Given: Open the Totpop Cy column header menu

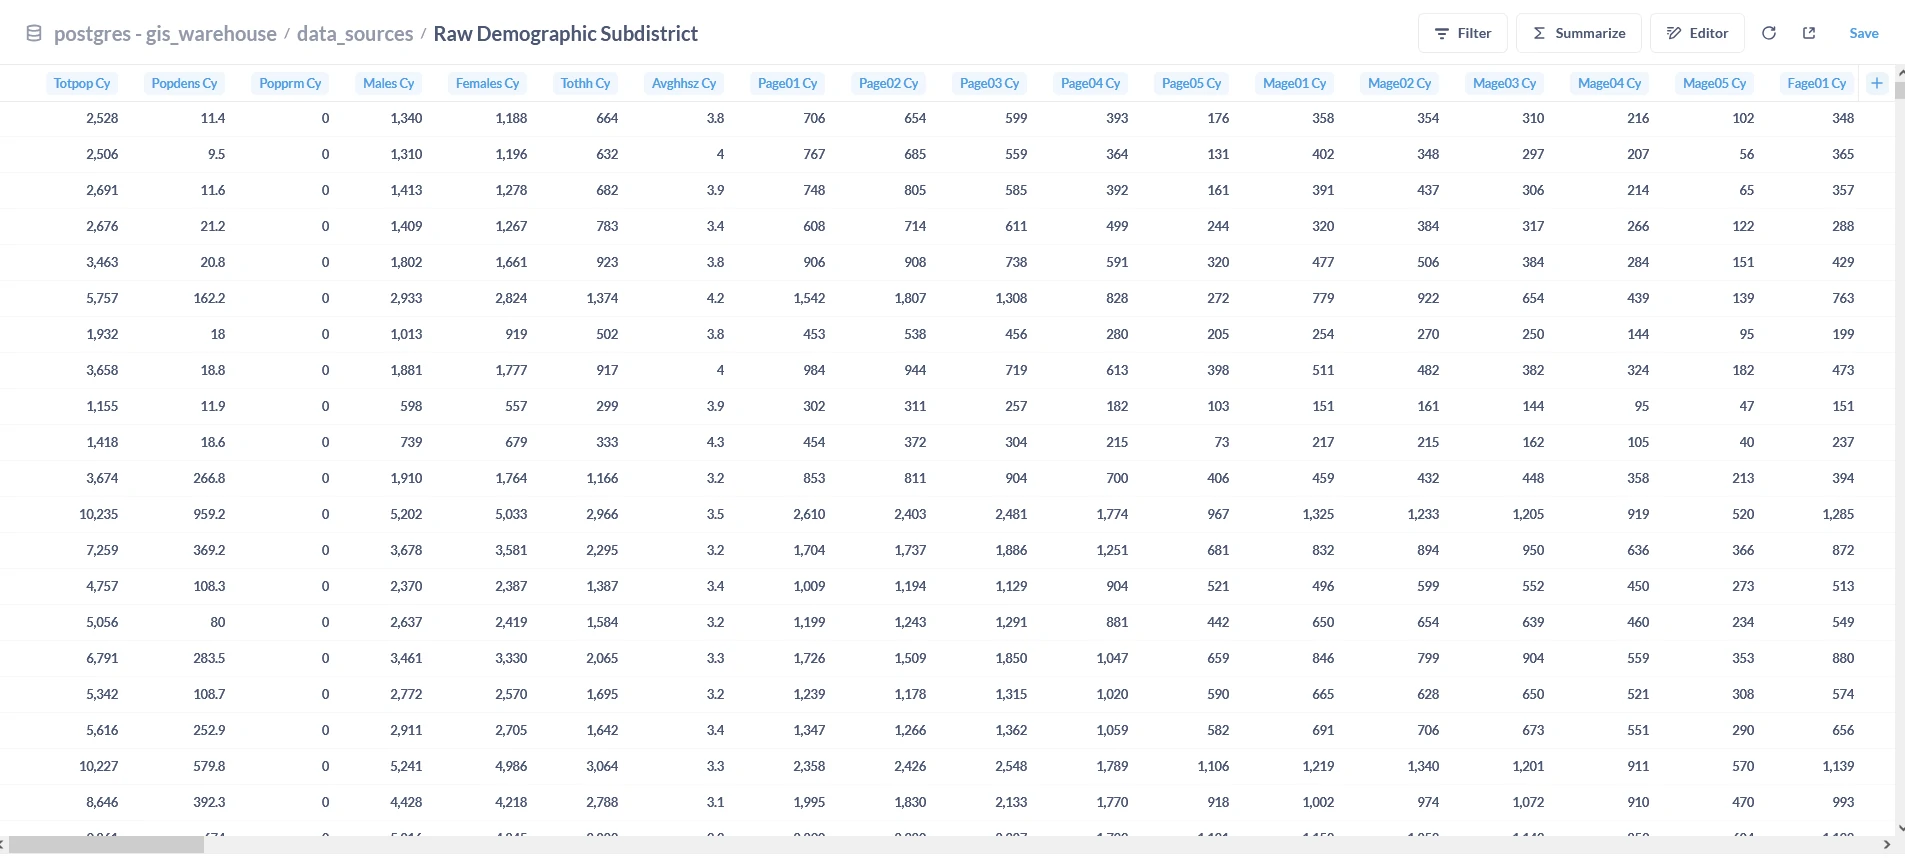Looking at the screenshot, I should tap(82, 83).
